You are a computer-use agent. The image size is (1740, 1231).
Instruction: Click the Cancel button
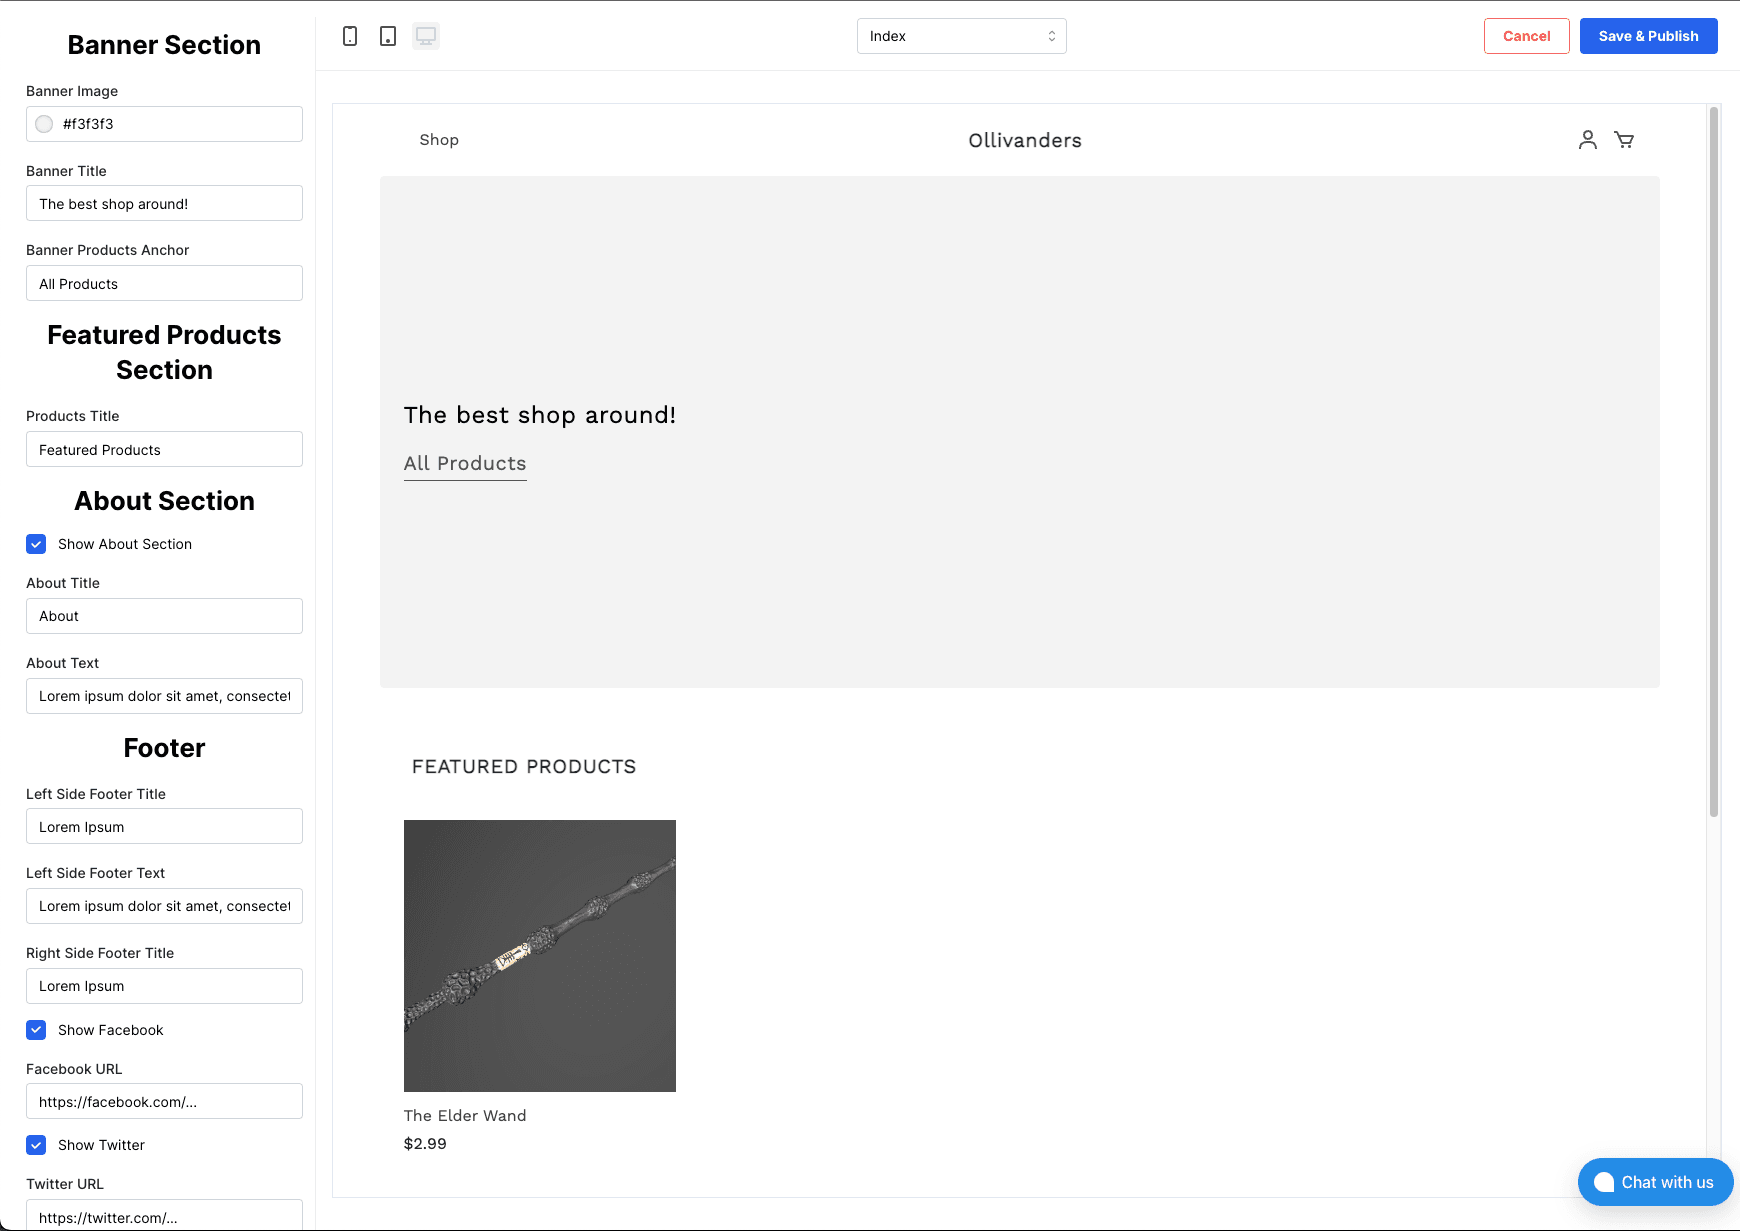click(1526, 35)
